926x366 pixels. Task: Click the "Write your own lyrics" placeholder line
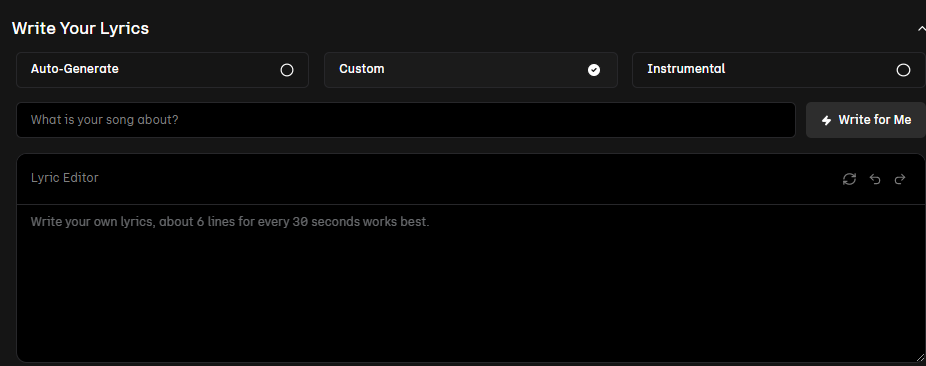(230, 222)
